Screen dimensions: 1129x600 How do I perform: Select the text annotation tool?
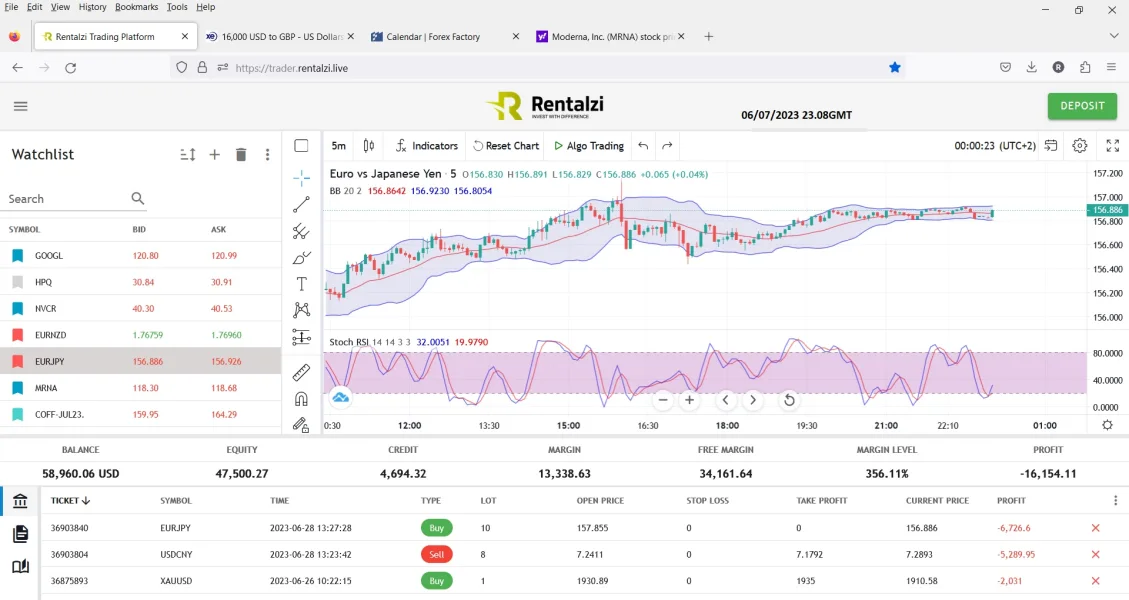pos(301,284)
